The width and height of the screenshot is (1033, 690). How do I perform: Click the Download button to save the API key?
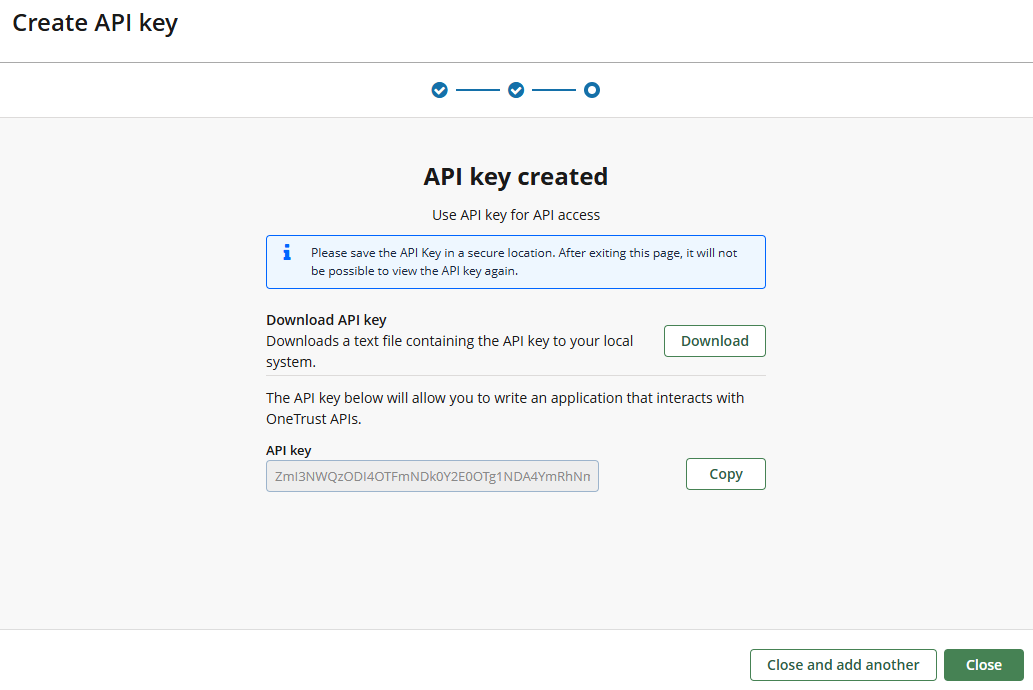click(714, 340)
